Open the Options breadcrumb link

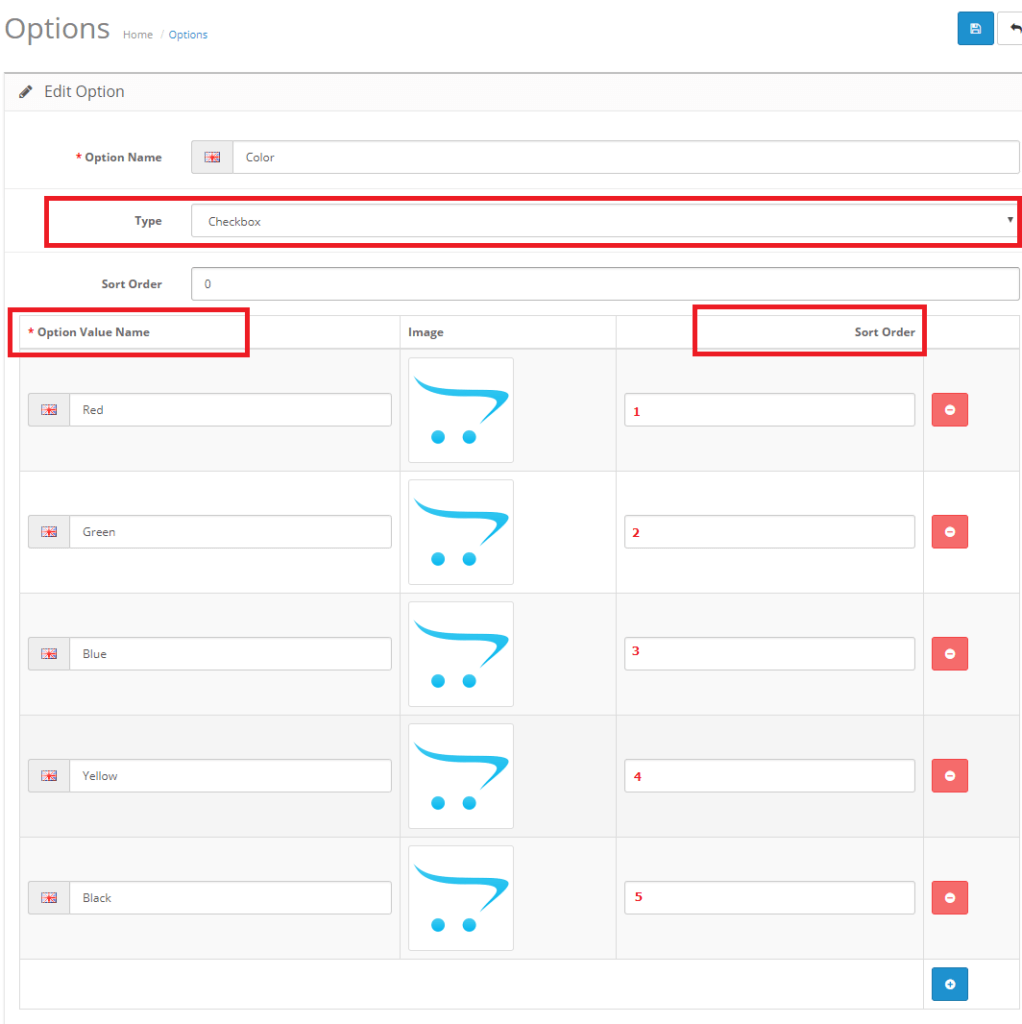pyautogui.click(x=188, y=34)
